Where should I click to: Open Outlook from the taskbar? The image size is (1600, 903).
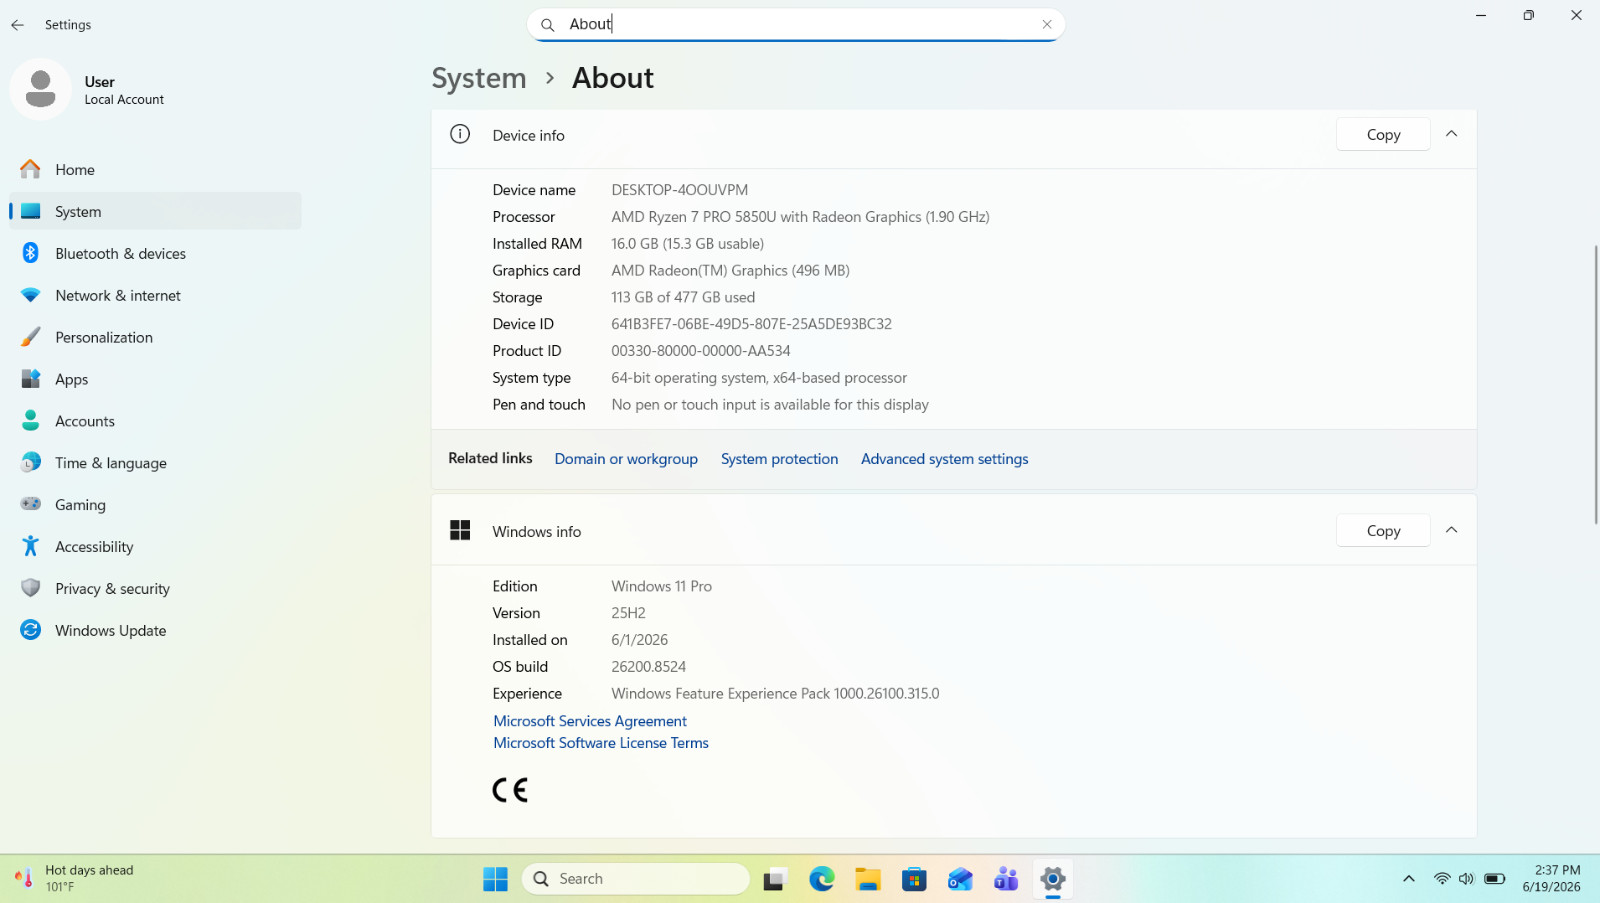tap(960, 879)
